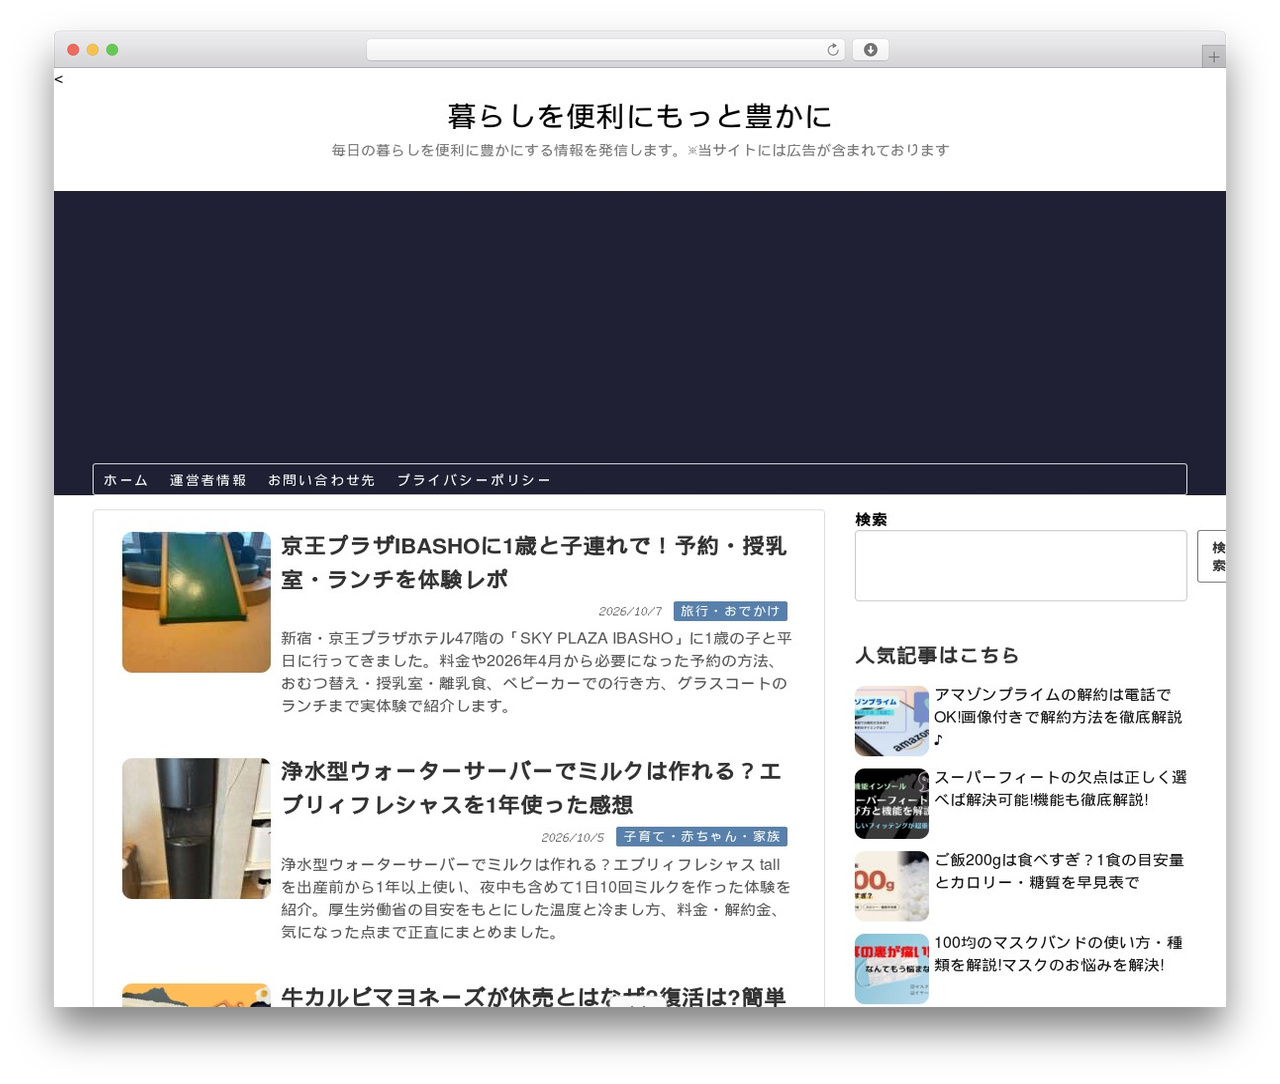The image size is (1280, 1084).
Task: Click the site title 暮らしを便利にもっと豊かに
Action: point(640,116)
